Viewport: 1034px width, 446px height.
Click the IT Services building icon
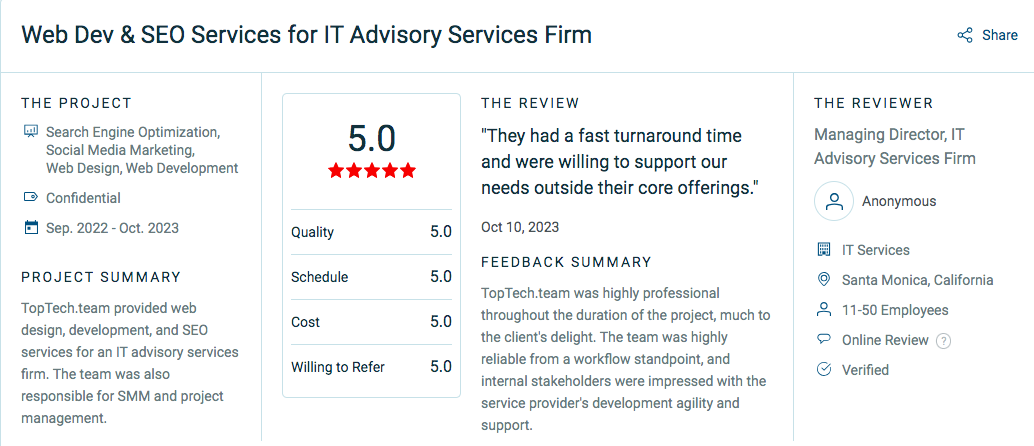coord(823,249)
